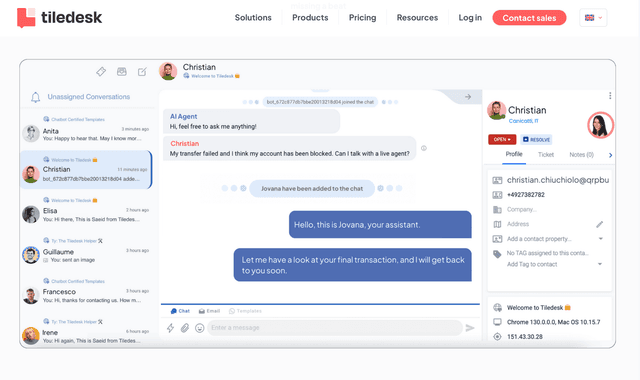Collapse the side panel with arrow icon
This screenshot has height=380, width=640.
pos(468,97)
